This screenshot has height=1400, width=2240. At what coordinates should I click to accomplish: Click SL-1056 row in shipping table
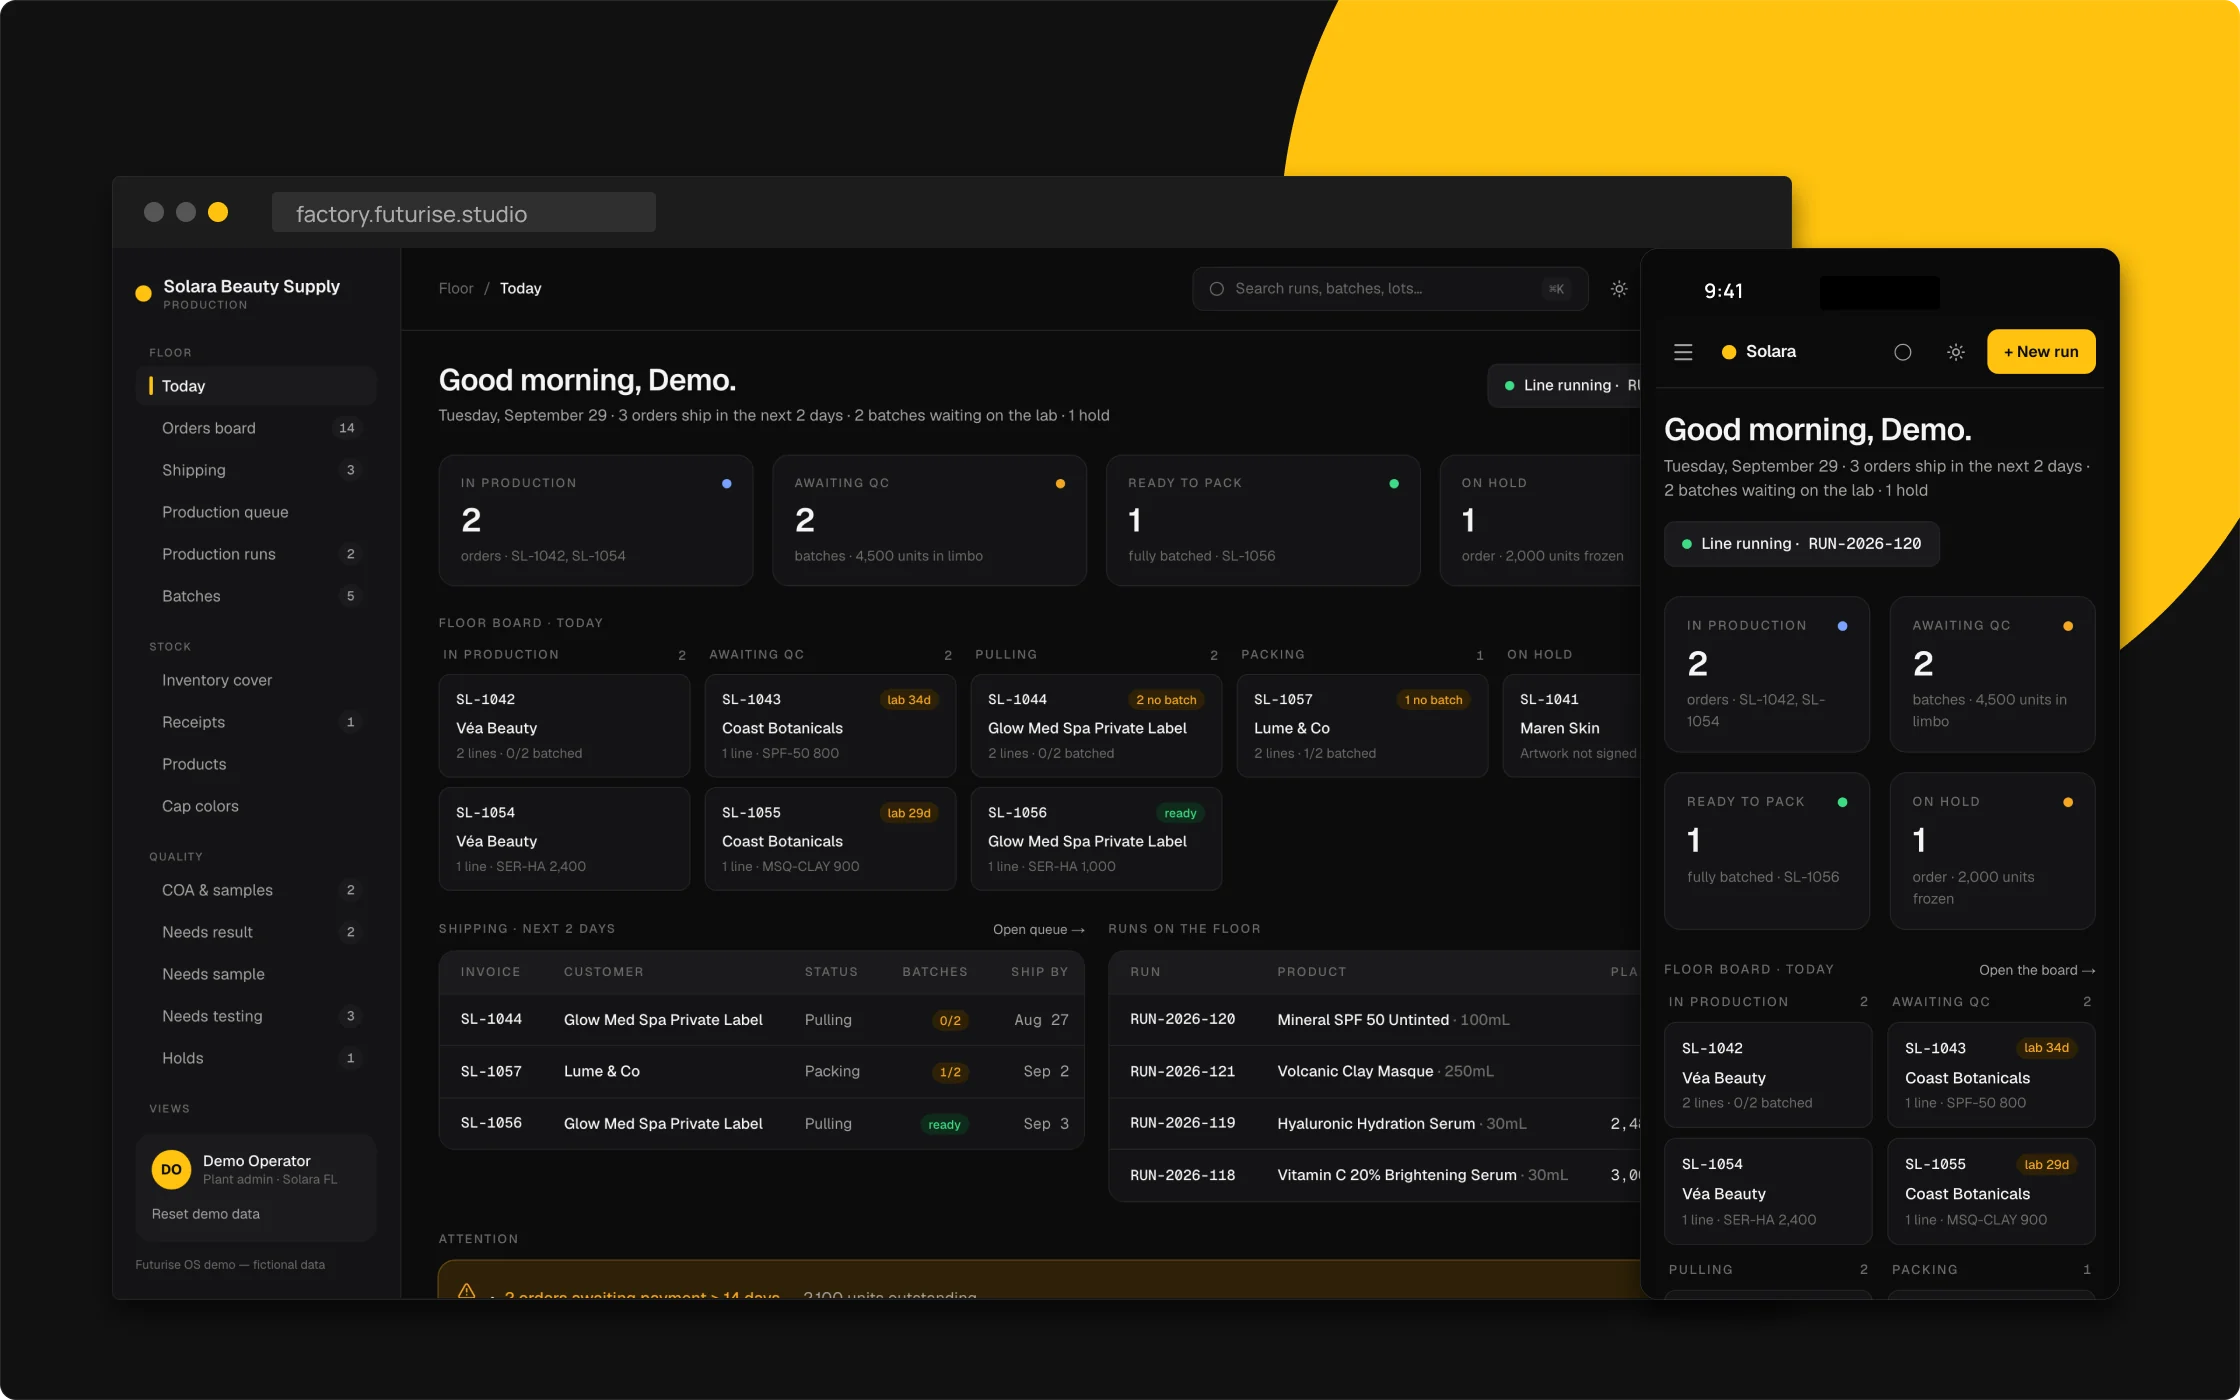(x=762, y=1124)
